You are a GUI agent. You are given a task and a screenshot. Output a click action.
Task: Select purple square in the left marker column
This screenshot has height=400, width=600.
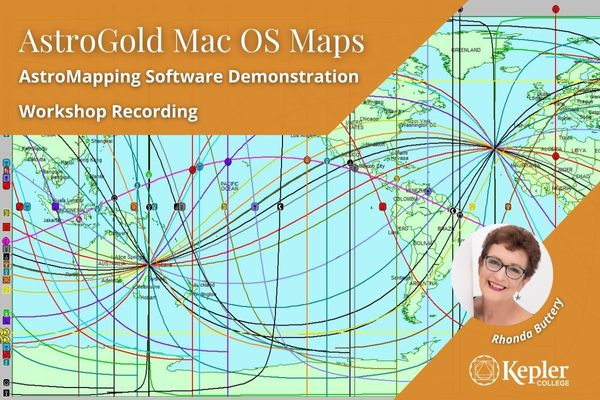click(6, 320)
